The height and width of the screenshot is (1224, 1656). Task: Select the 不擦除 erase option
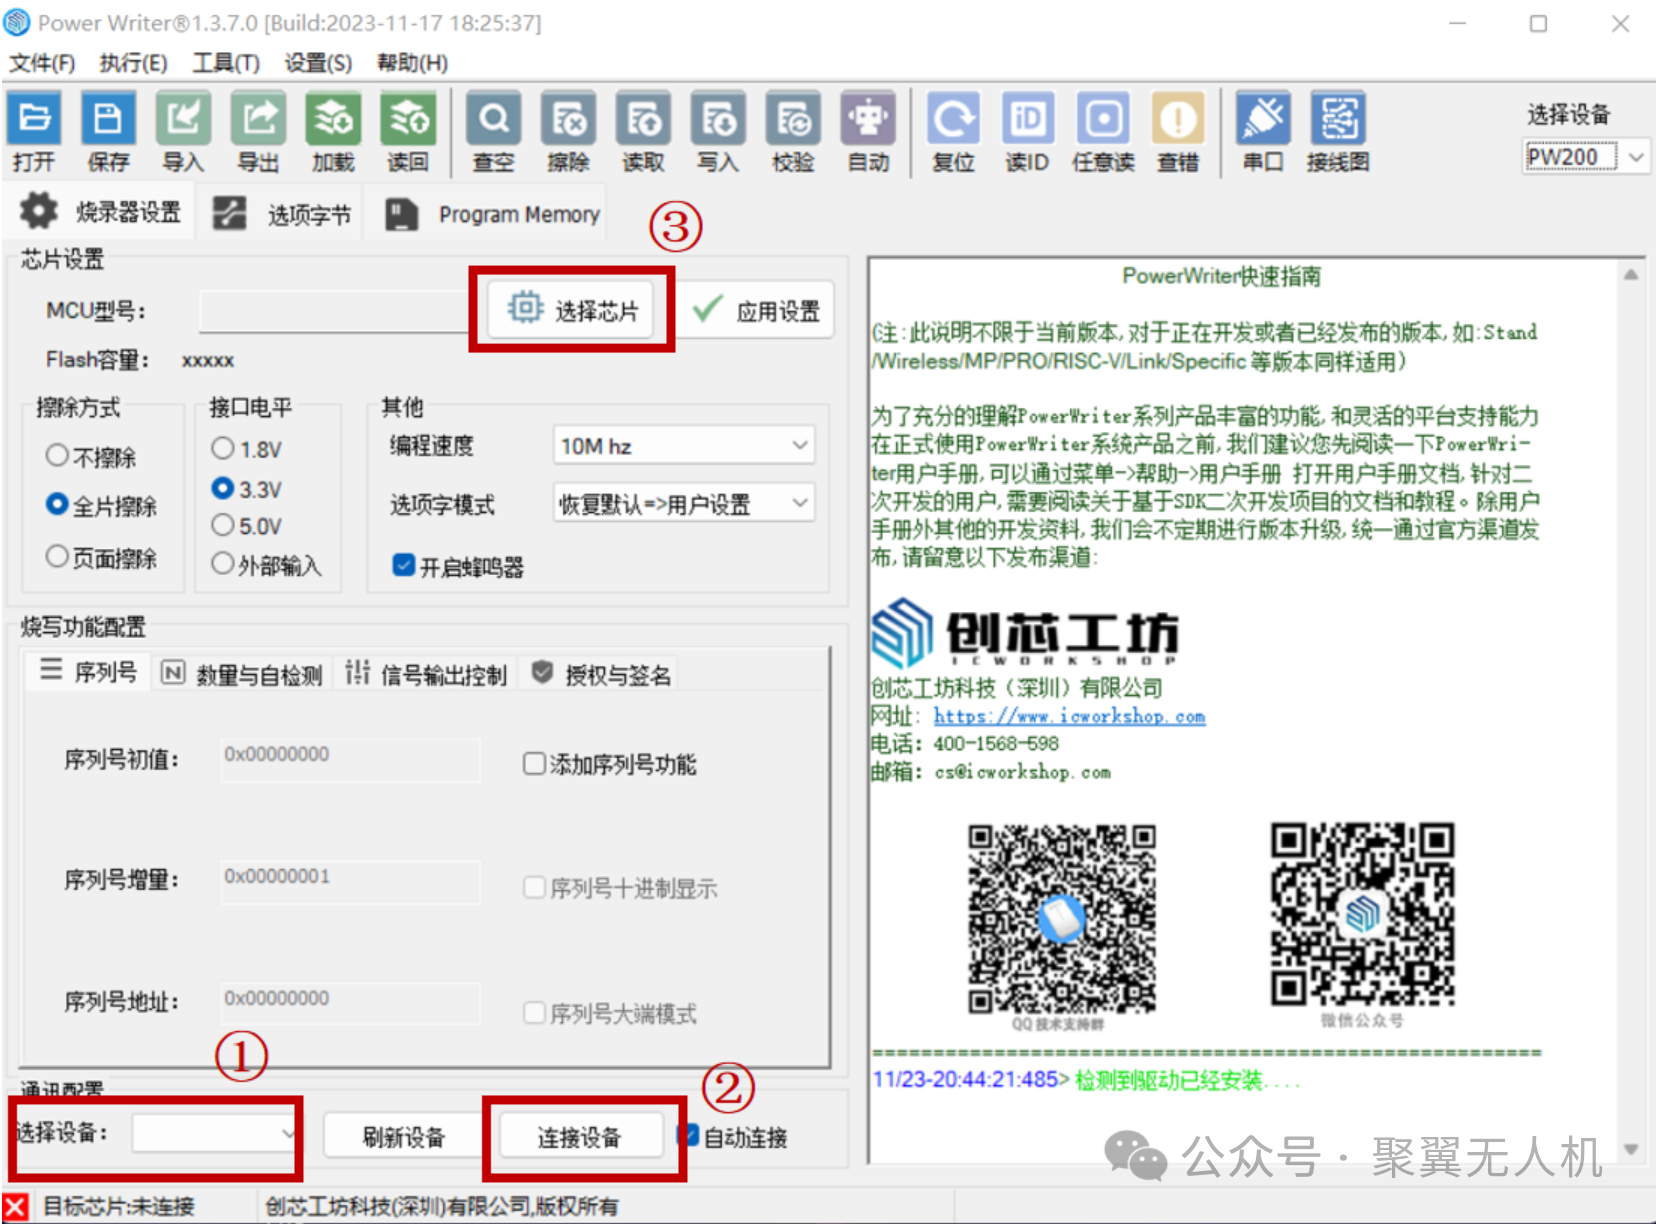click(58, 456)
